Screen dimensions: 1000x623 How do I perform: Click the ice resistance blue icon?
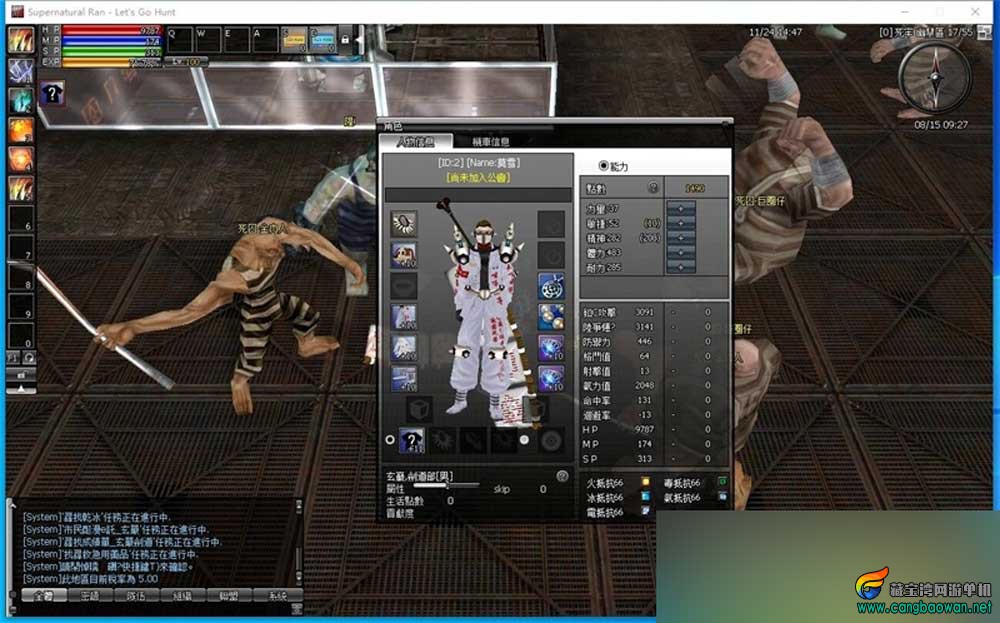tap(645, 497)
